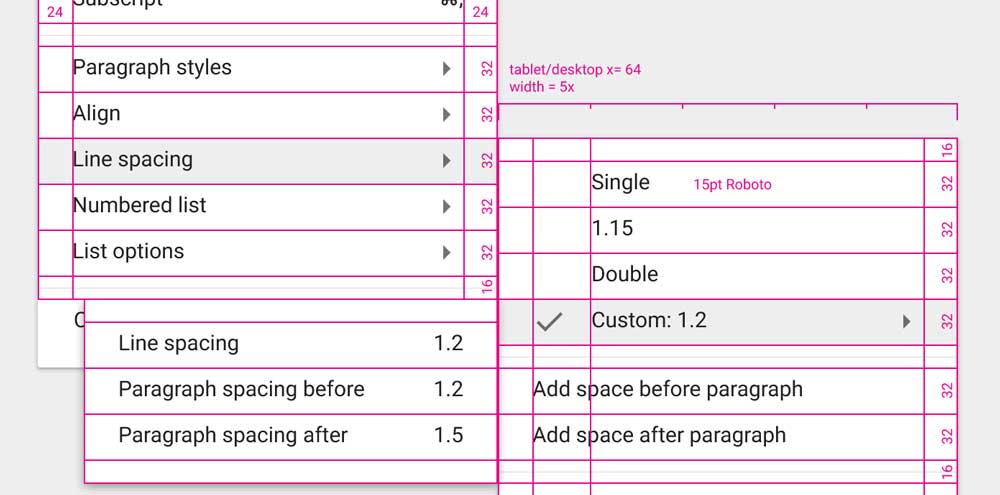Edit Paragraph spacing before value
The width and height of the screenshot is (1000, 495).
448,390
